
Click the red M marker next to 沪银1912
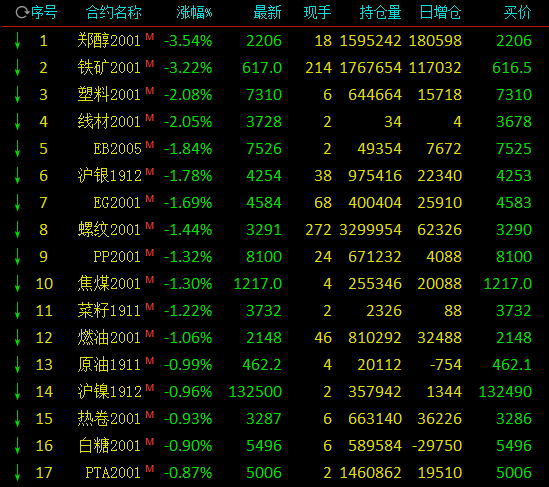click(x=150, y=172)
